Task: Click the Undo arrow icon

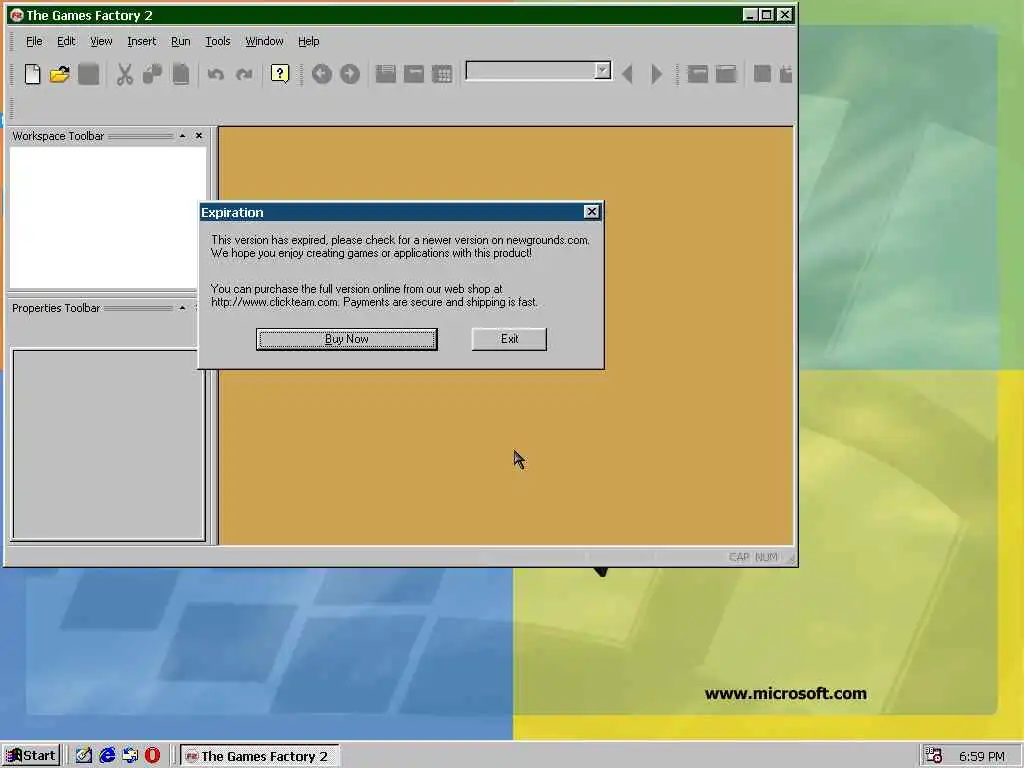Action: tap(216, 74)
